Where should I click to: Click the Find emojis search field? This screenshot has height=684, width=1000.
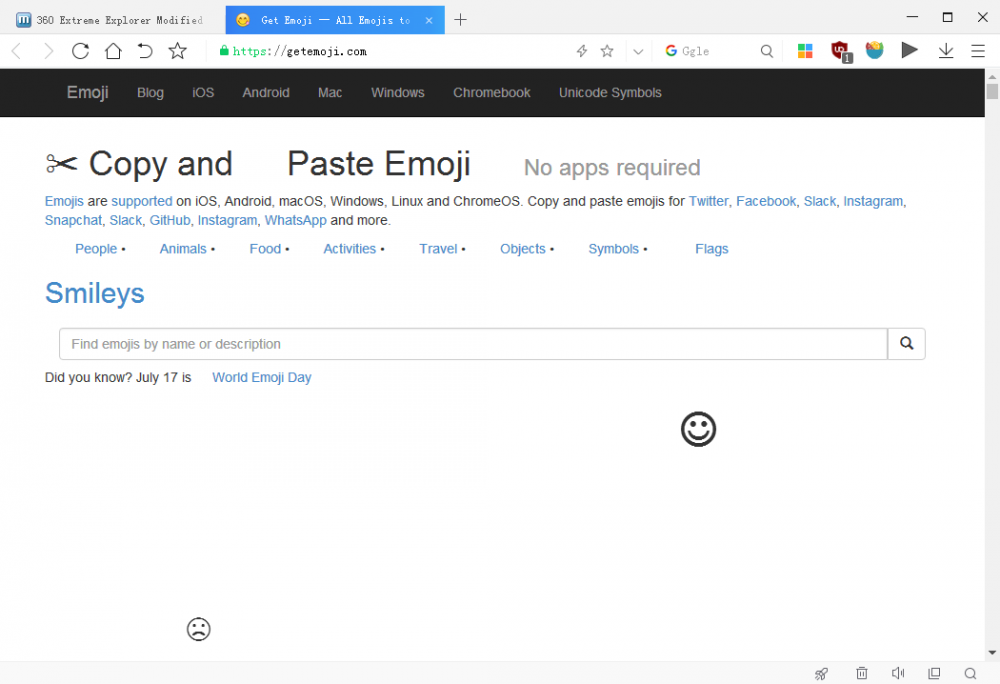point(472,343)
